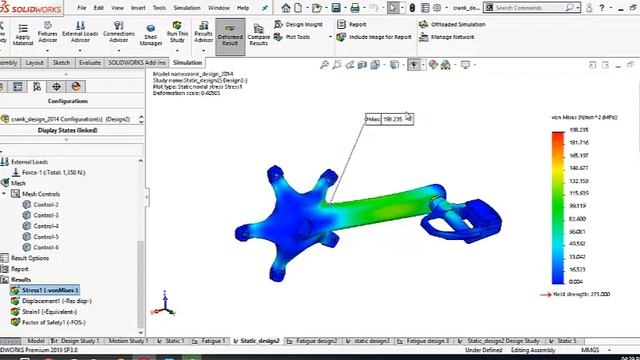Toggle the Deformed Result button

[x=230, y=36]
